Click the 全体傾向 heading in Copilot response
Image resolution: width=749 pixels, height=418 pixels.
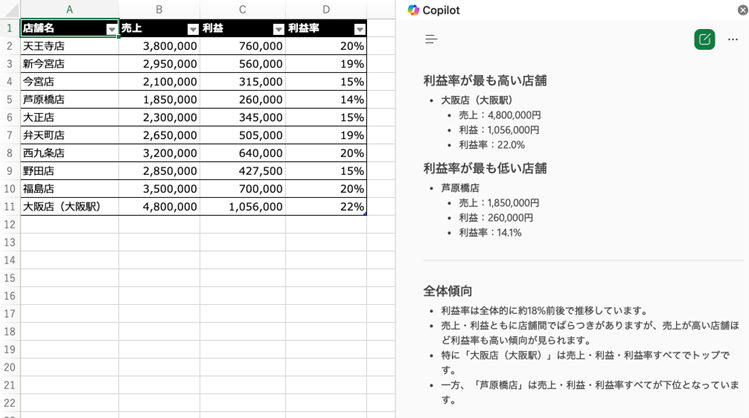(x=447, y=291)
